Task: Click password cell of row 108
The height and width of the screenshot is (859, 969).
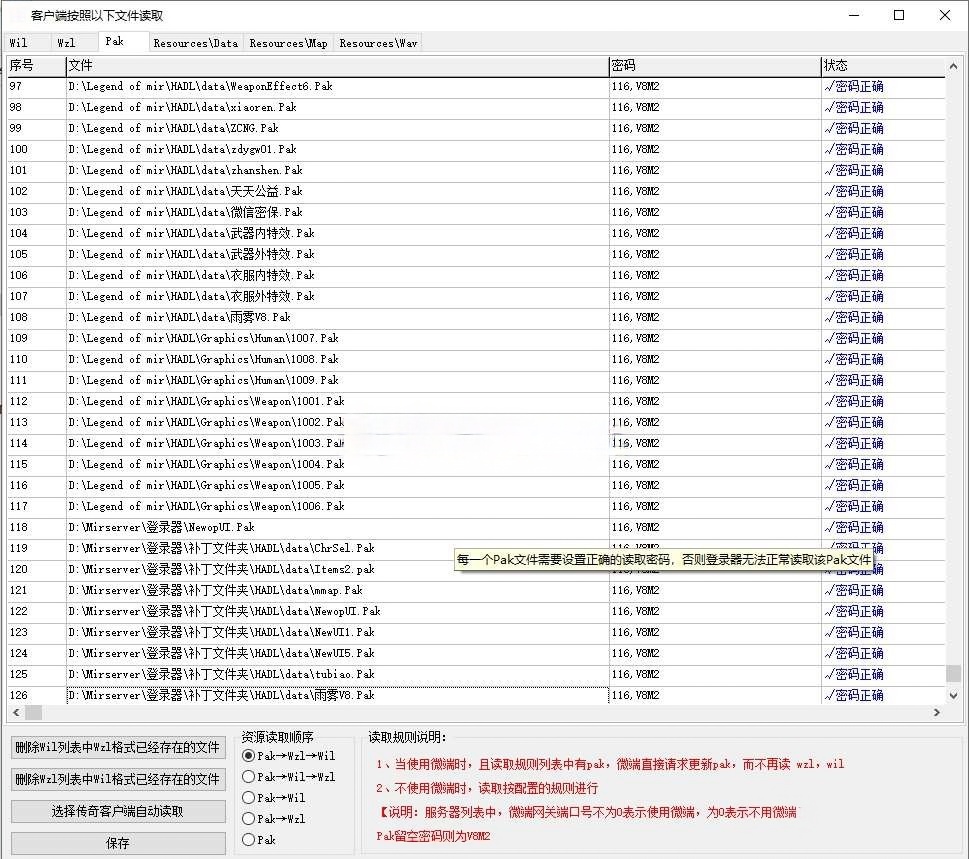Action: (x=715, y=318)
